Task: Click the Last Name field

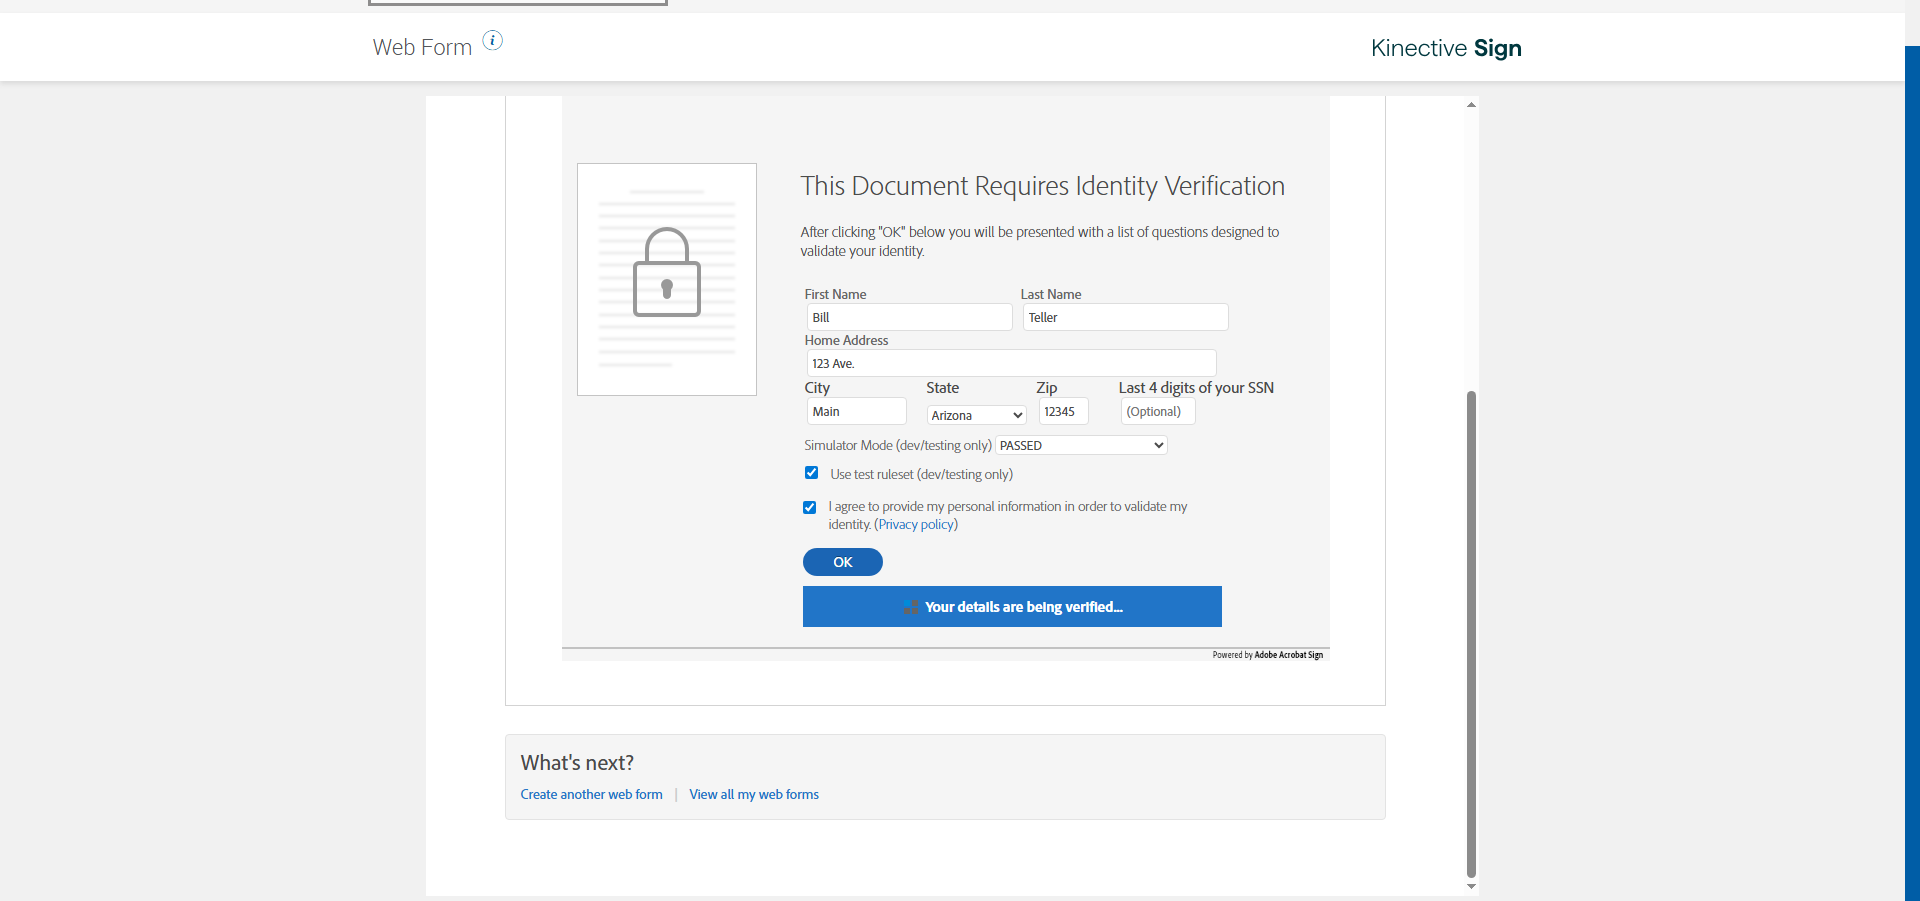Action: click(x=1125, y=317)
